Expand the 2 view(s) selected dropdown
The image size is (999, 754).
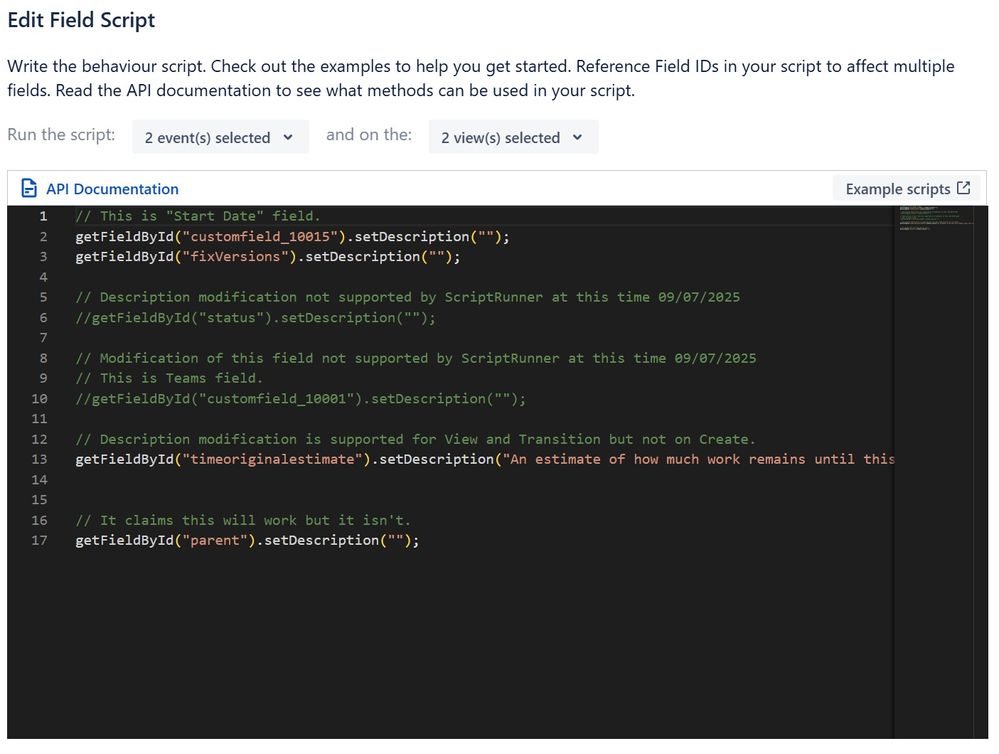tap(513, 137)
